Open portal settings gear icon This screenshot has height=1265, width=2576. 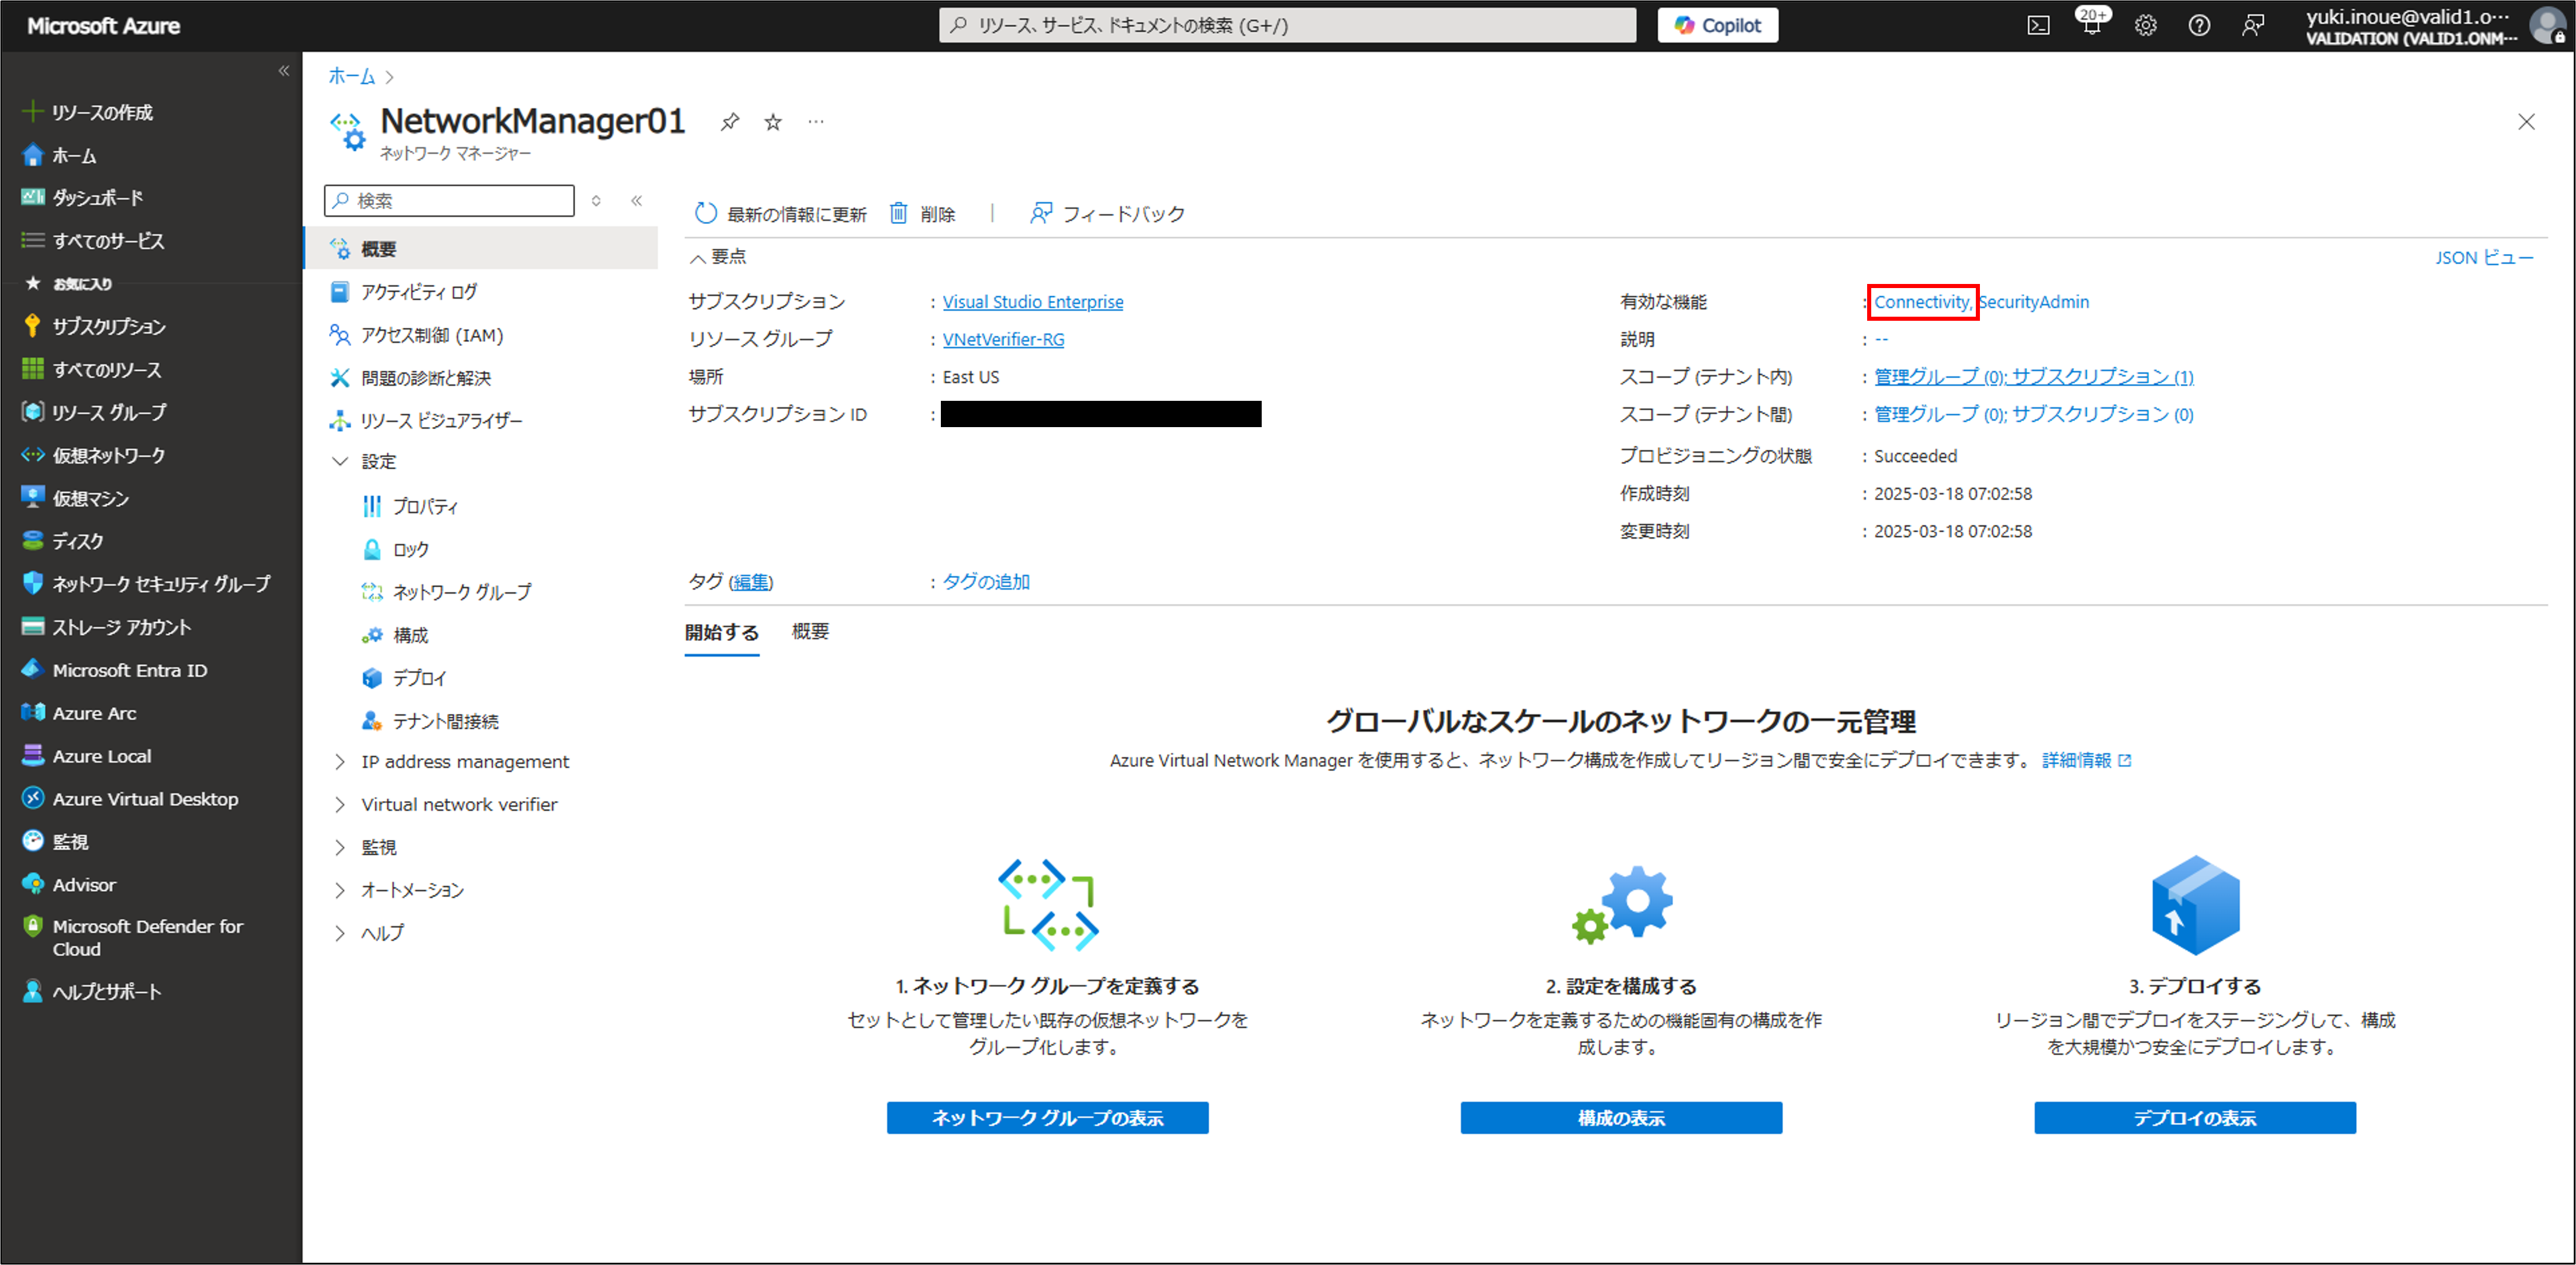tap(2146, 26)
